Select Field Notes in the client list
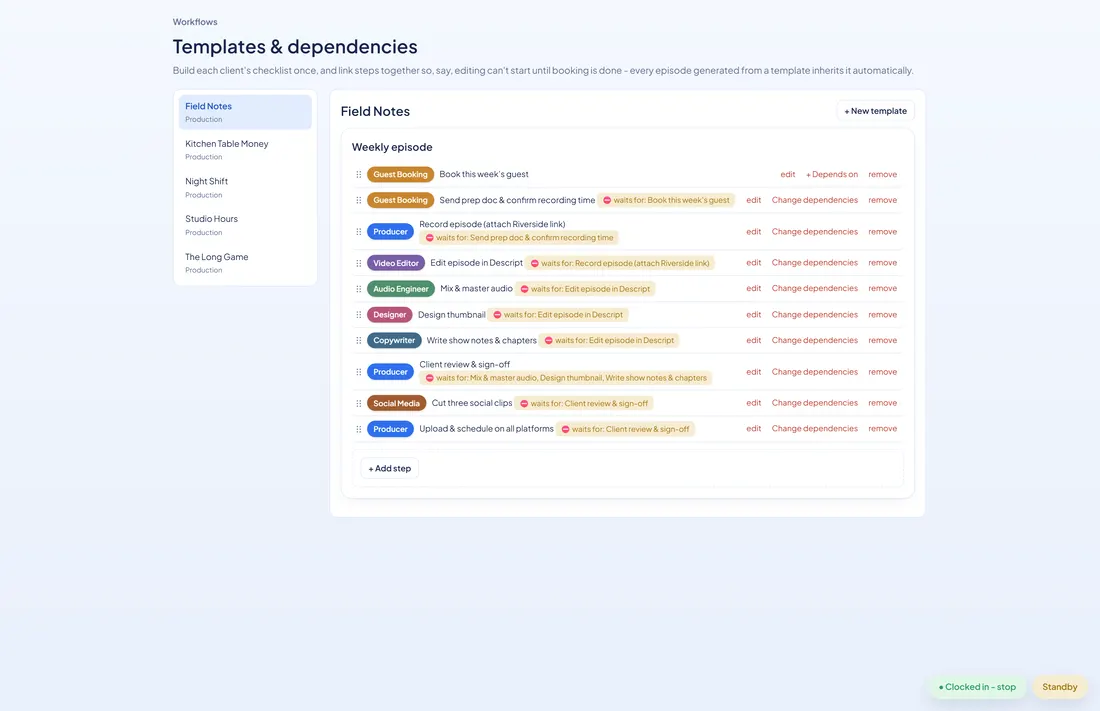The image size is (1100, 711). coord(245,112)
